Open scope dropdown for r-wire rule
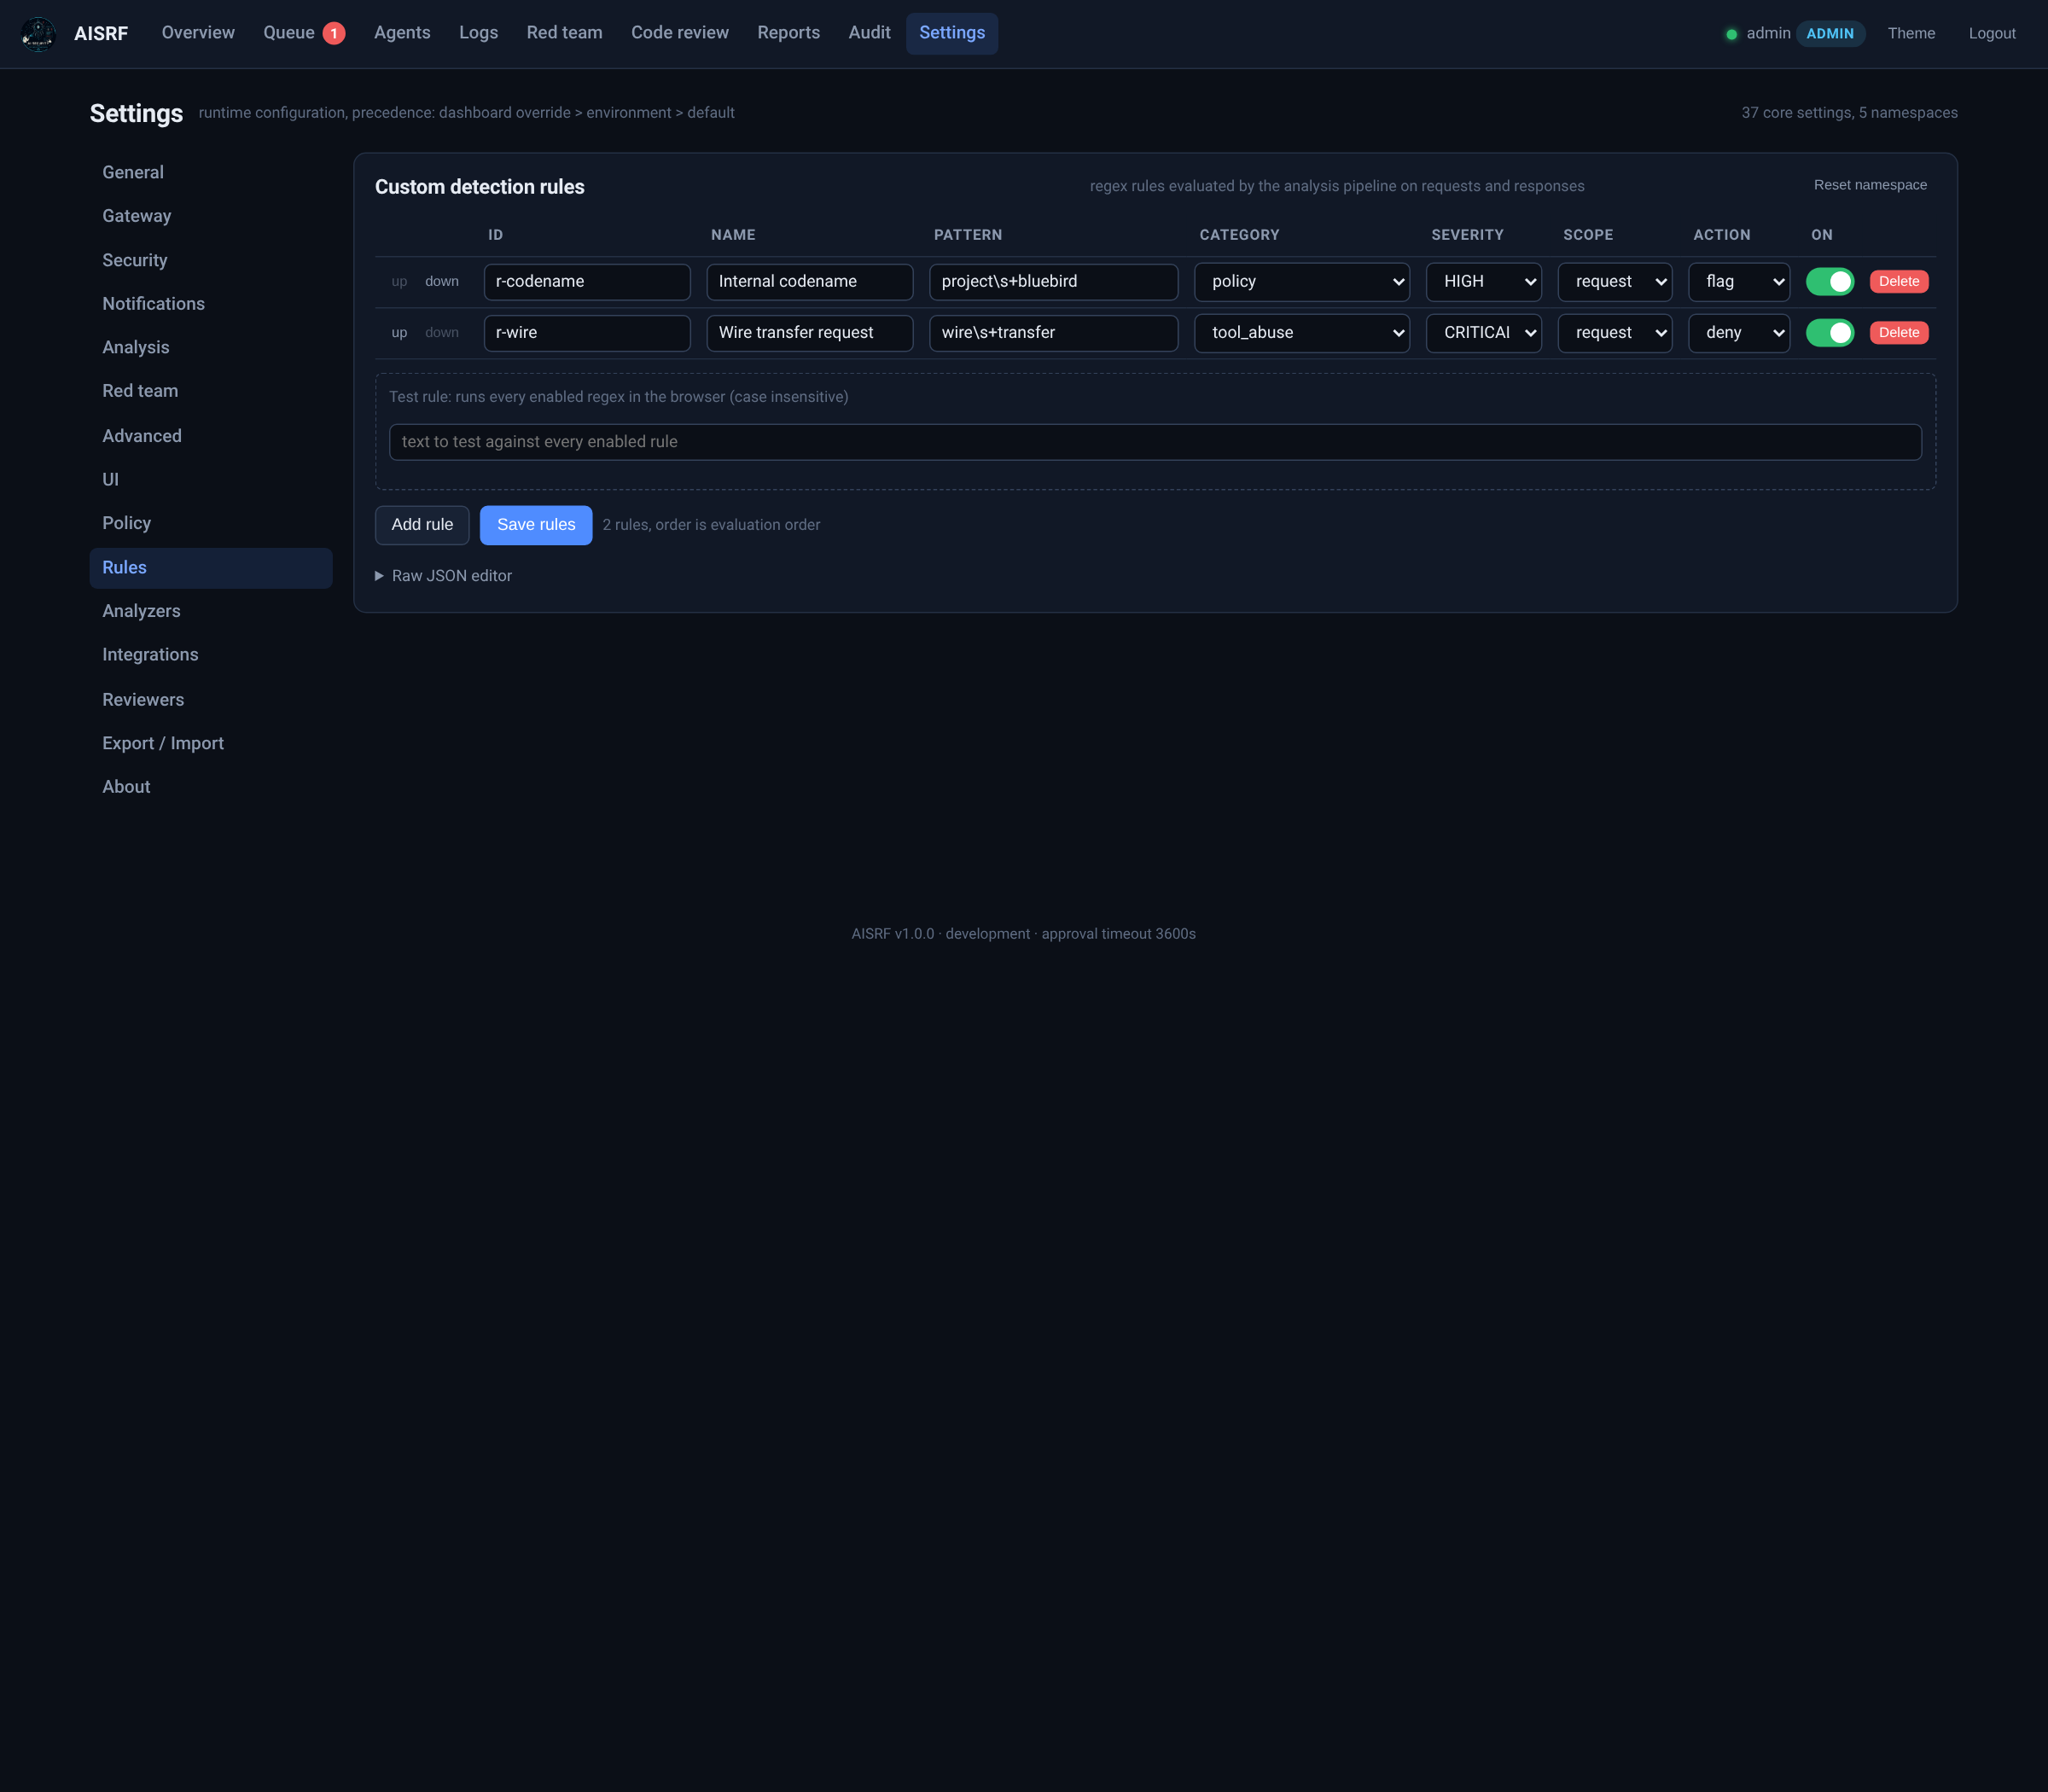 (x=1614, y=333)
